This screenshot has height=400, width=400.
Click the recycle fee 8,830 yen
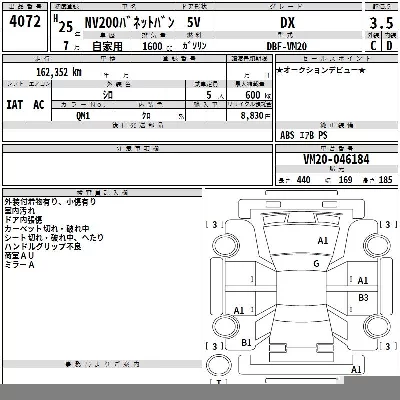point(256,116)
